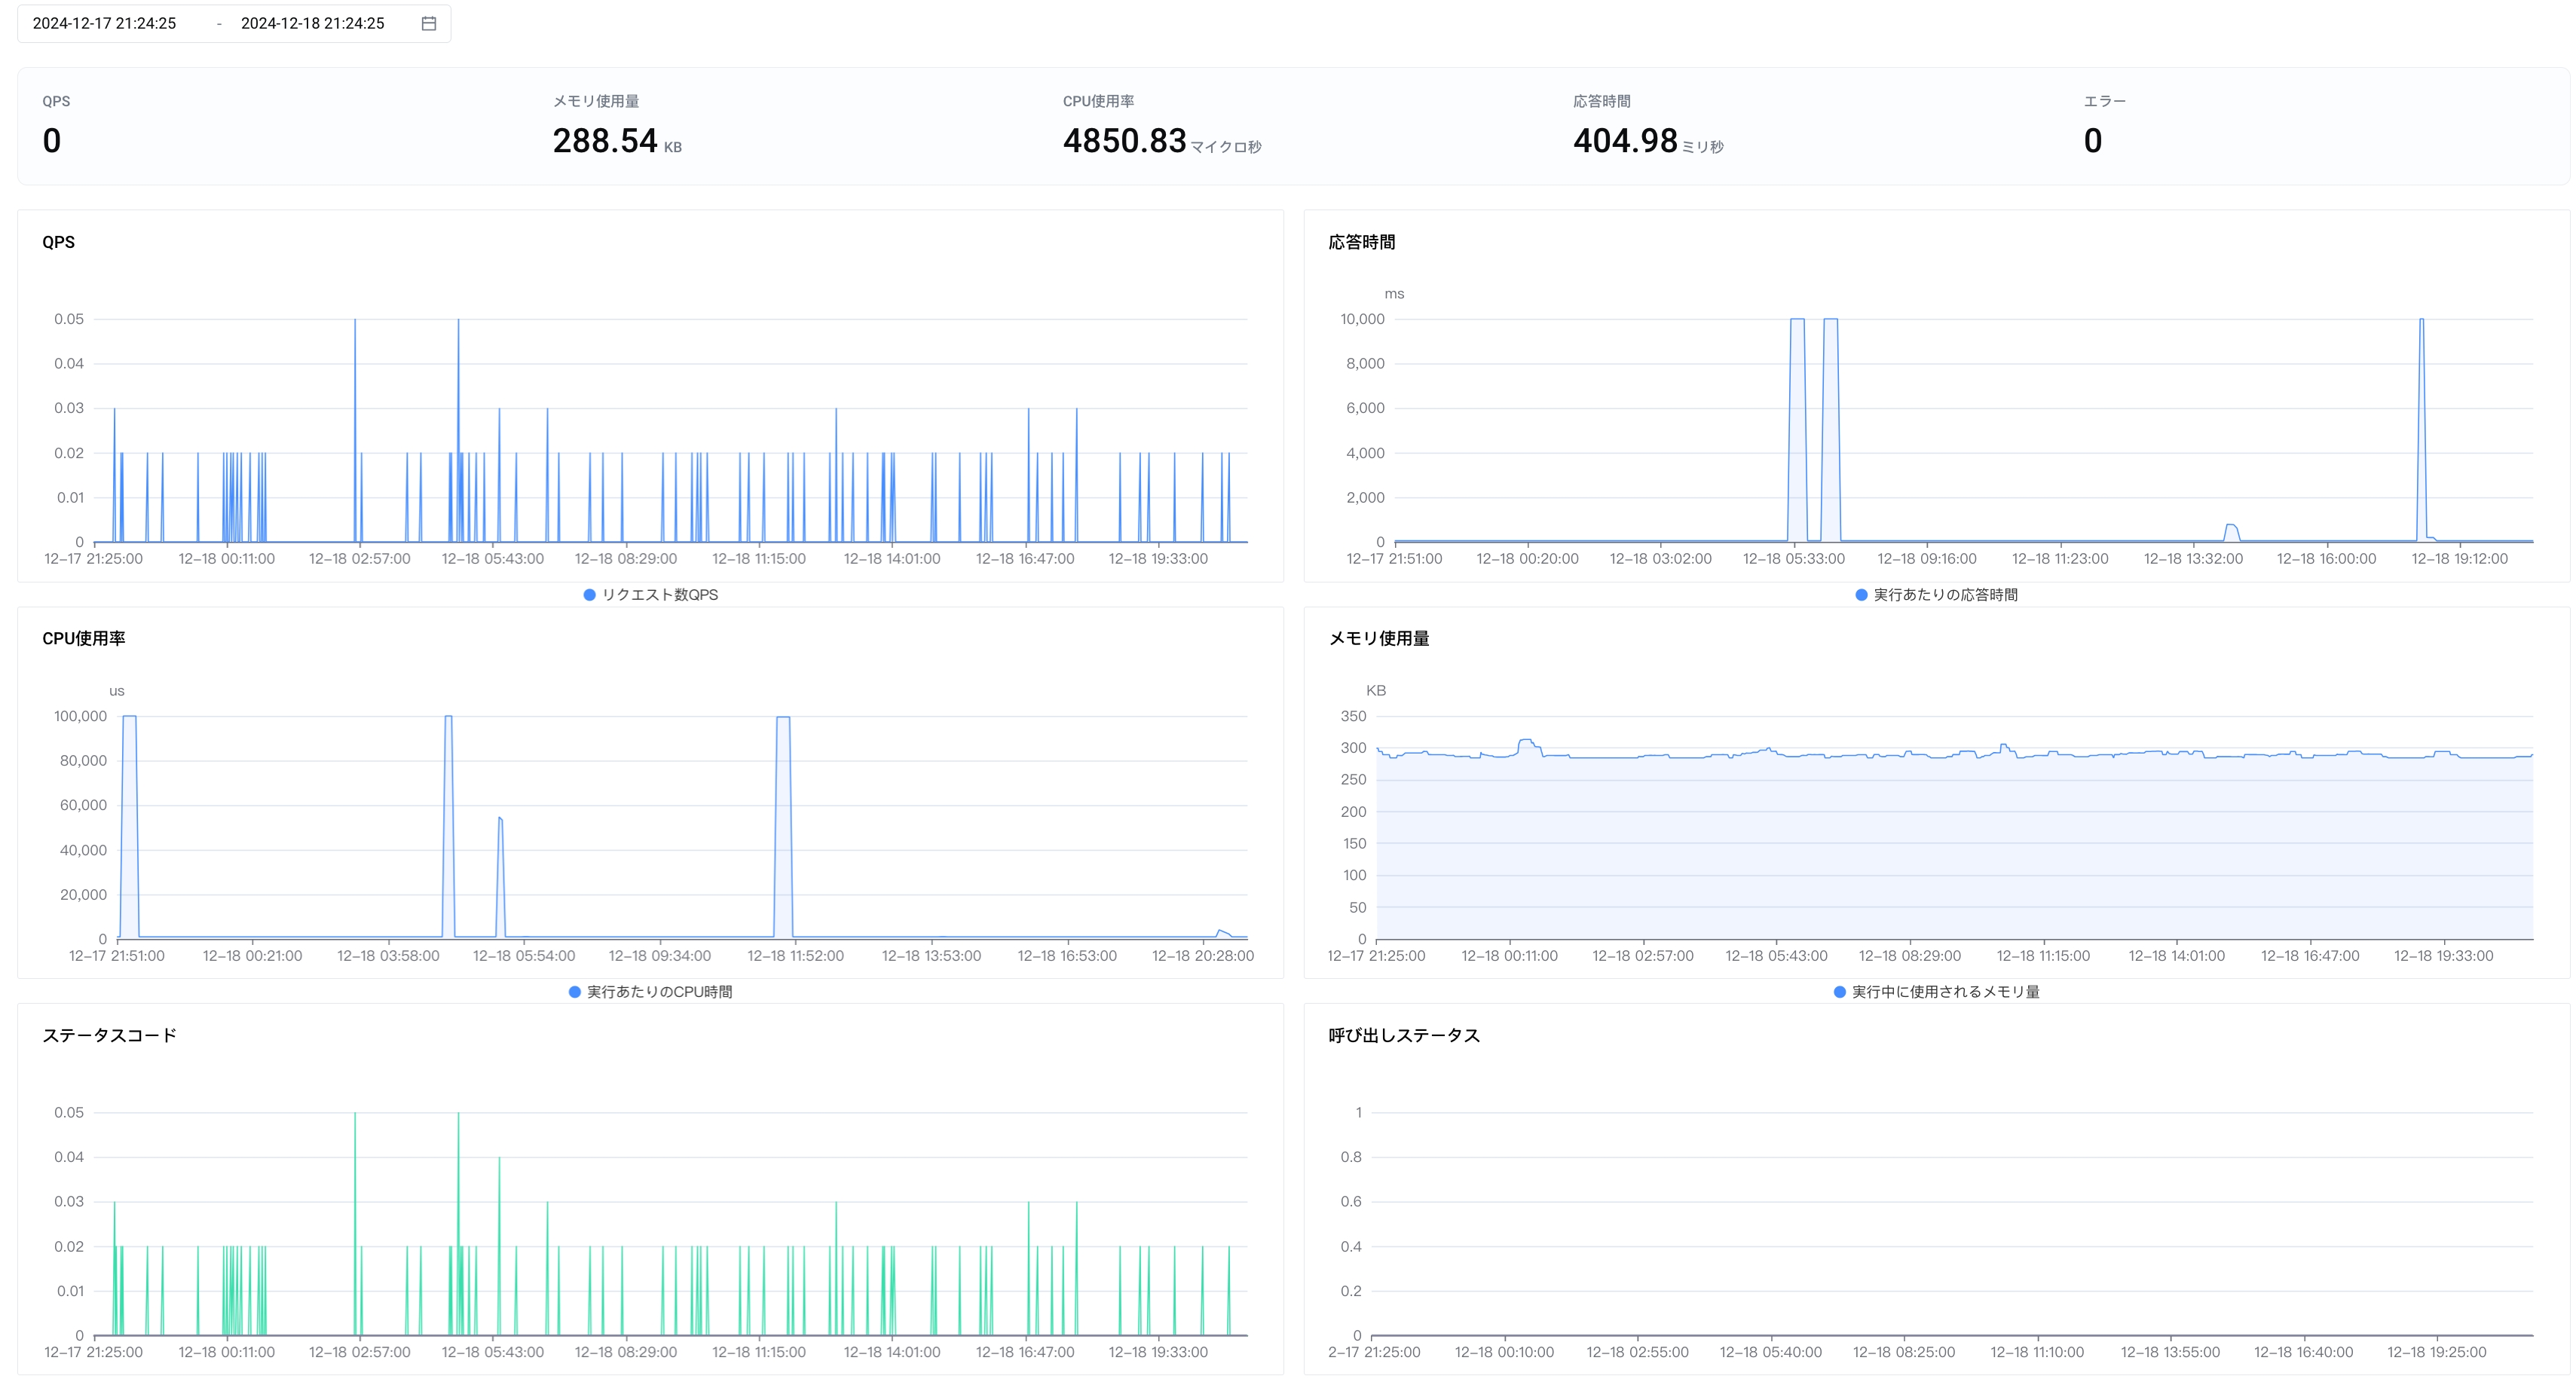Screen dimensions: 2576x1379
Task: Click the 350 KB y-axis label
Action: pyautogui.click(x=1353, y=716)
